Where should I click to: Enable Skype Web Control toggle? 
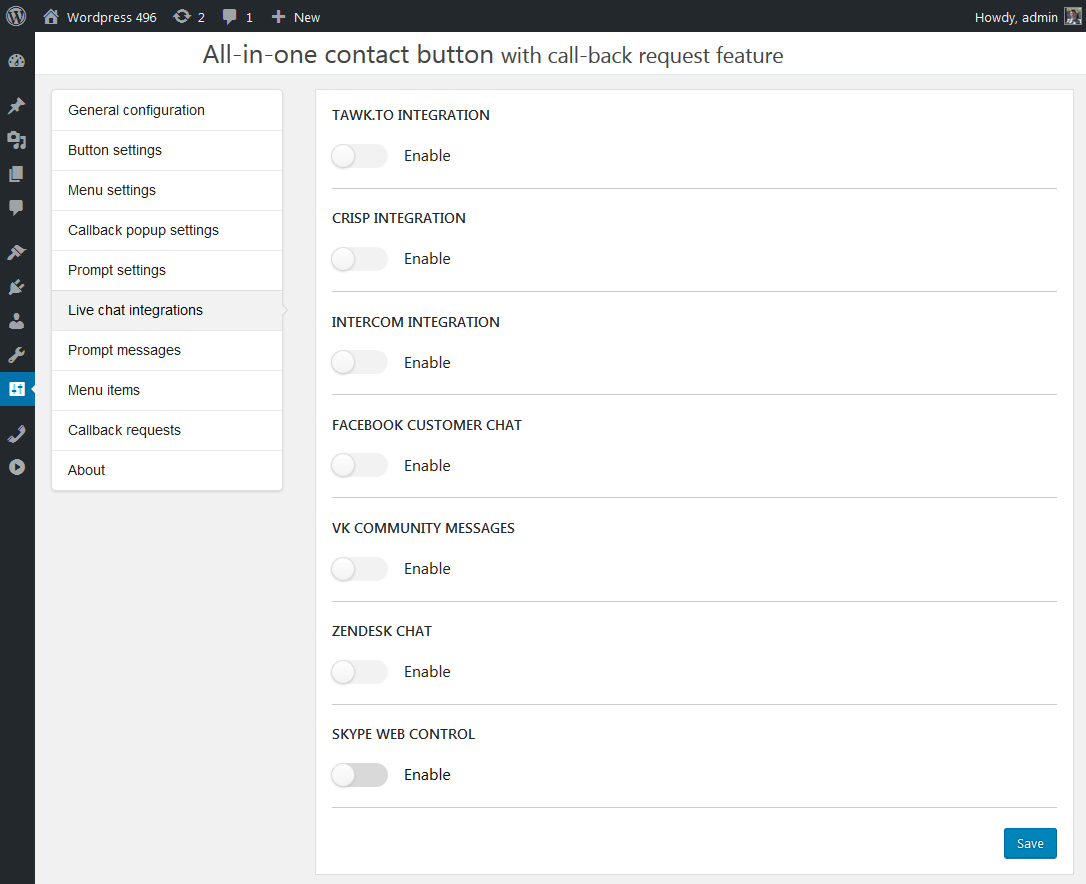[x=359, y=775]
